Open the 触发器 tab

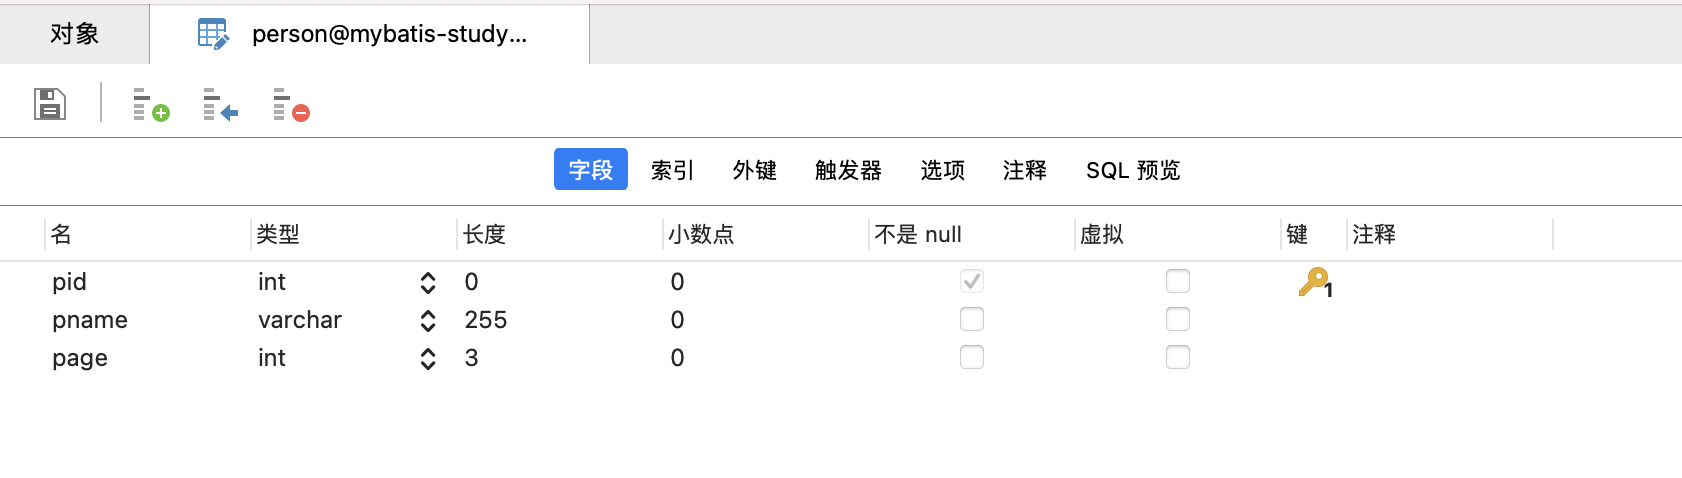(x=848, y=170)
